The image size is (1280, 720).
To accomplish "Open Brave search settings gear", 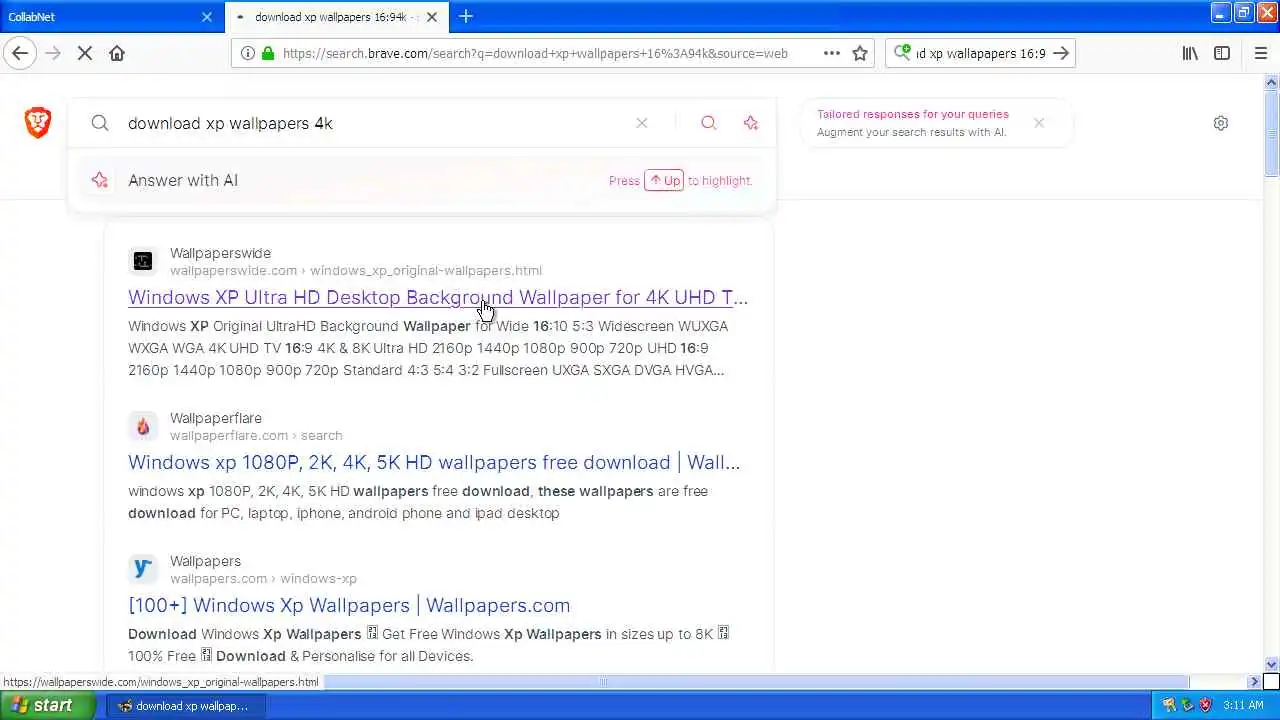I will [x=1221, y=123].
